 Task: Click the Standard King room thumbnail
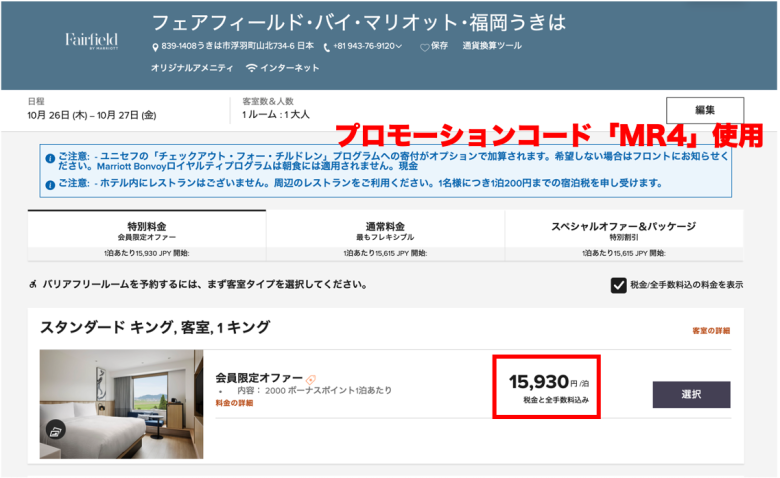coord(121,404)
